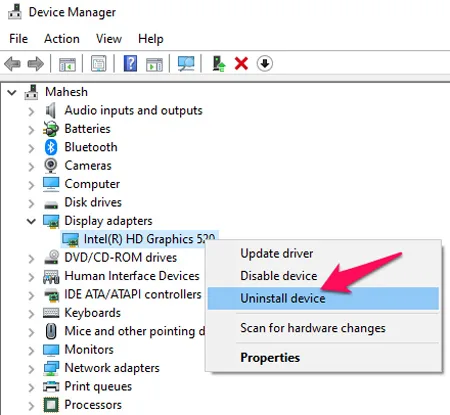Image resolution: width=450 pixels, height=415 pixels.
Task: Click the Mahesh computer root icon
Action: coord(31,92)
